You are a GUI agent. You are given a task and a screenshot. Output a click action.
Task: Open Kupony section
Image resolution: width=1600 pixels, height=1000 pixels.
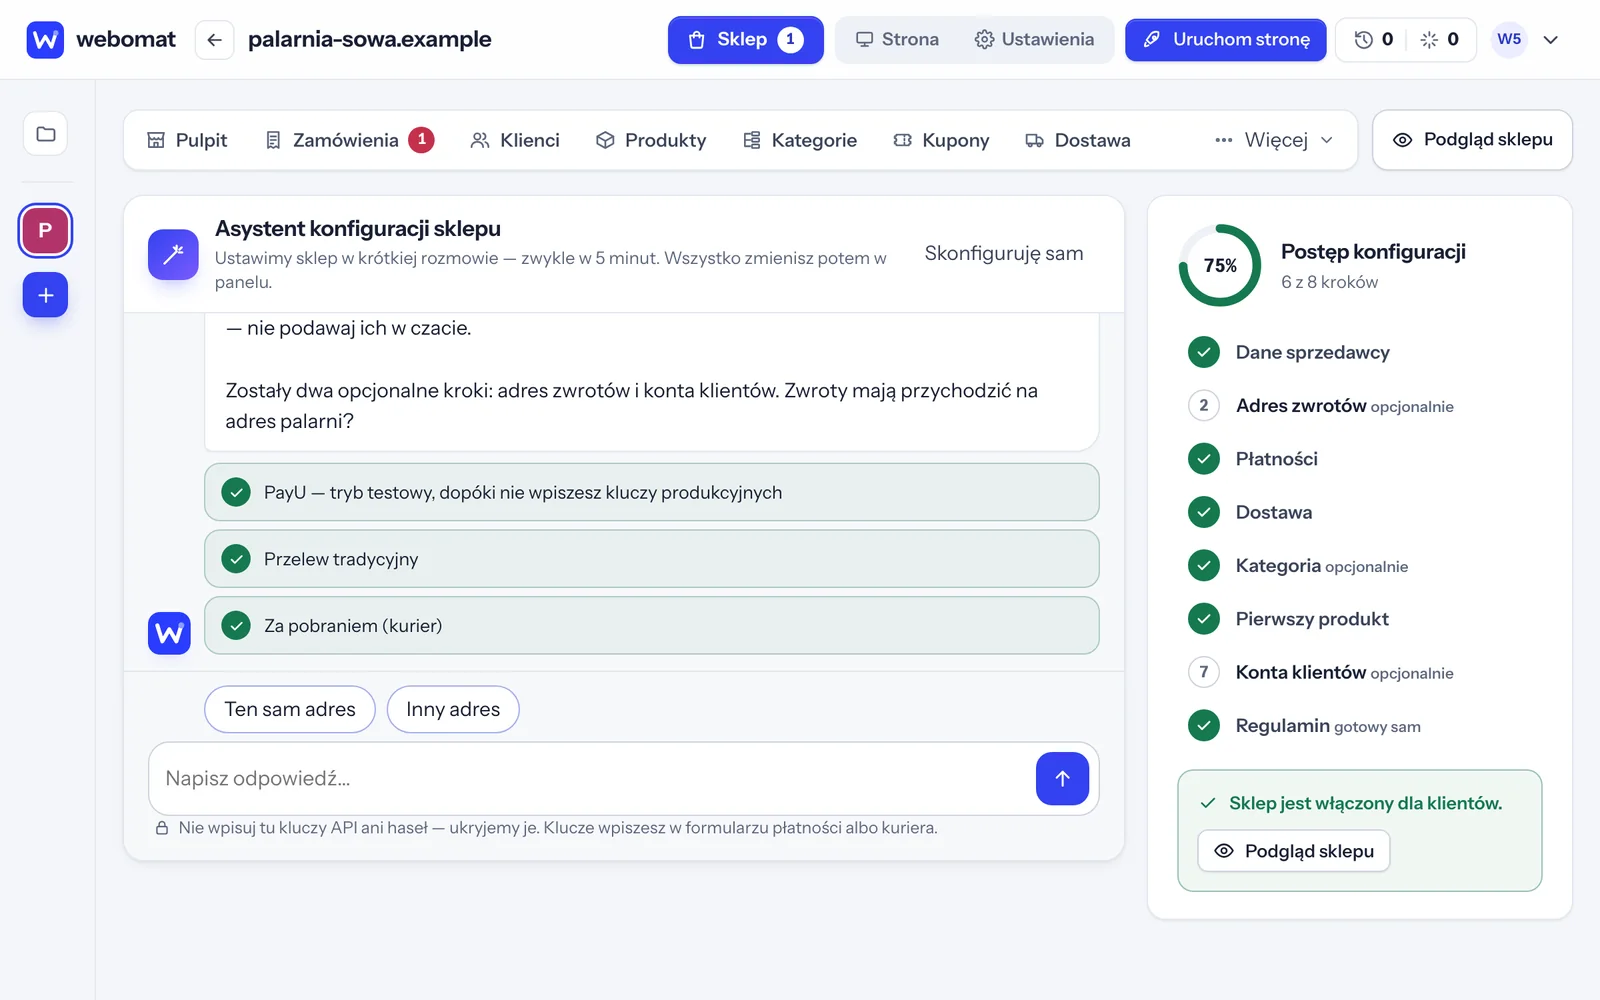[x=941, y=140]
